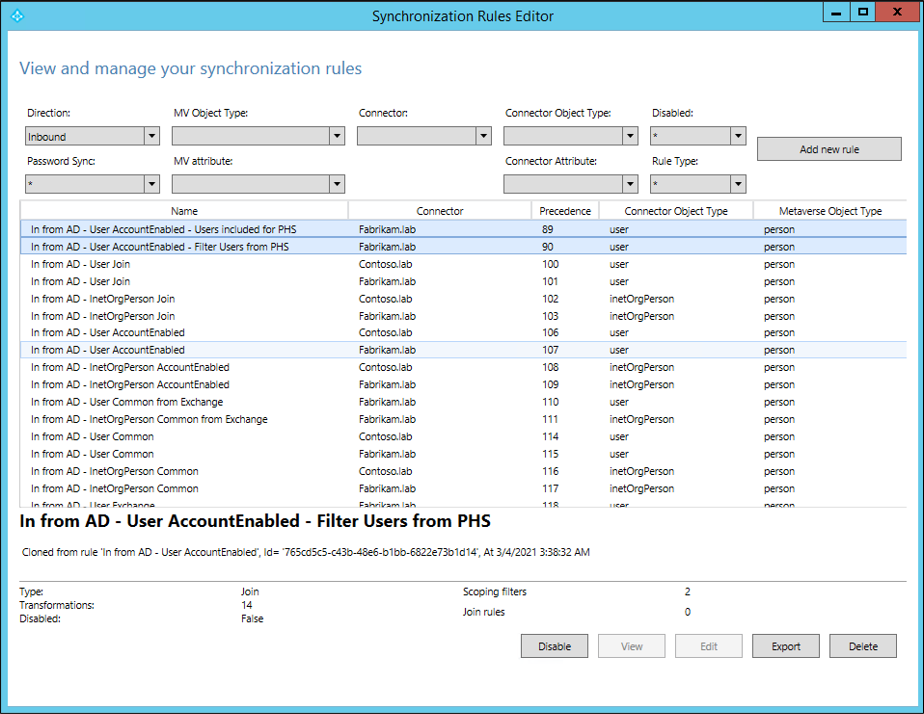Open the Connector filter dropdown

[425, 136]
